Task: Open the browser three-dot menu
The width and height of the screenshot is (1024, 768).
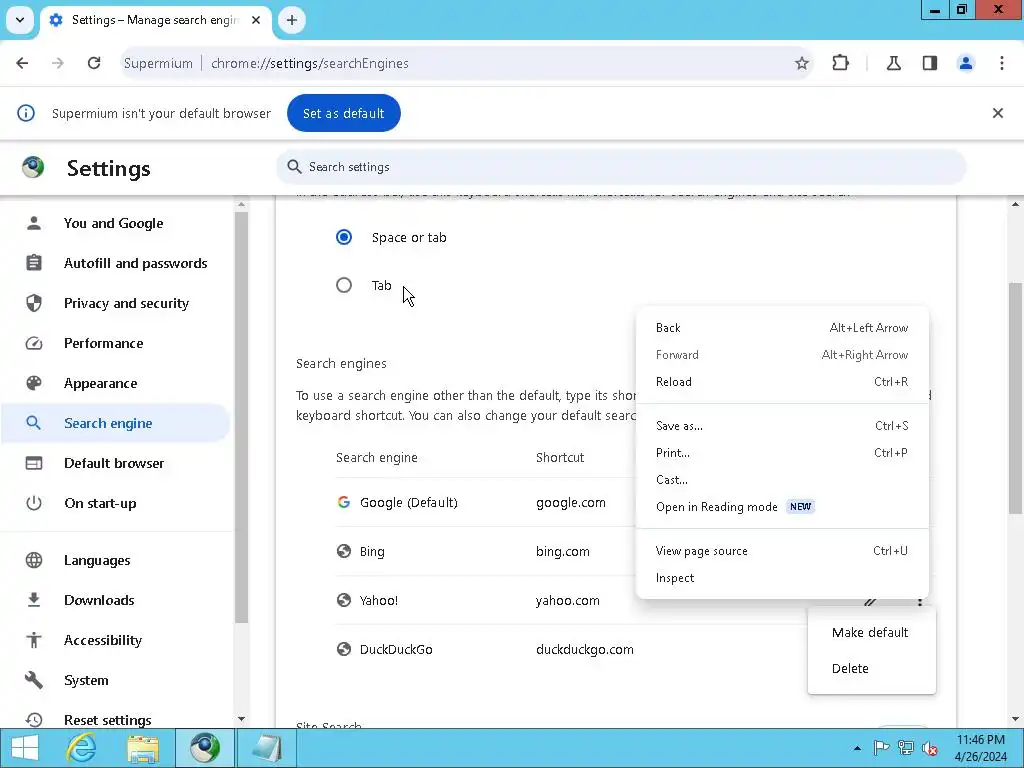Action: 1001,63
